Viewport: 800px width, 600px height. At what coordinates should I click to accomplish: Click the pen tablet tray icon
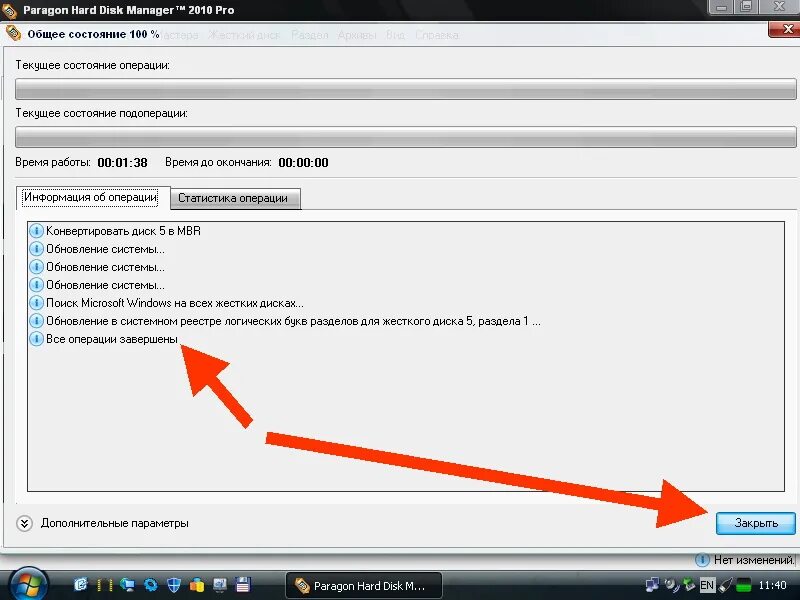click(726, 585)
